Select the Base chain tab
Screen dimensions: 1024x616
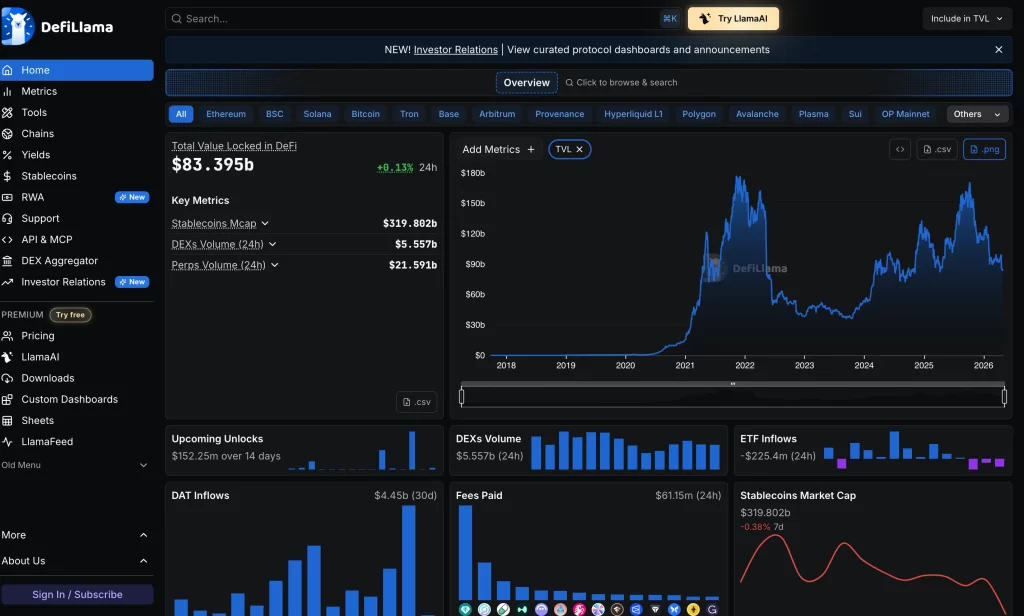[449, 114]
